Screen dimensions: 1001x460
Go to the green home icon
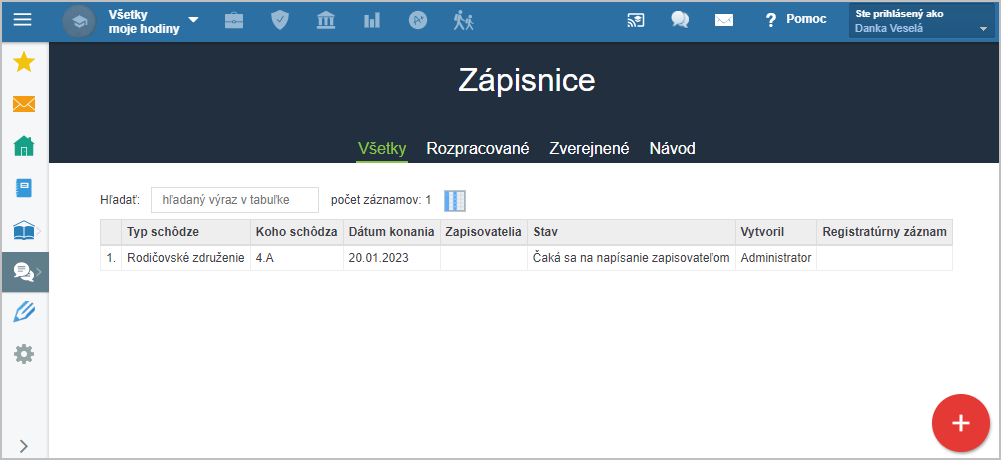tap(24, 146)
